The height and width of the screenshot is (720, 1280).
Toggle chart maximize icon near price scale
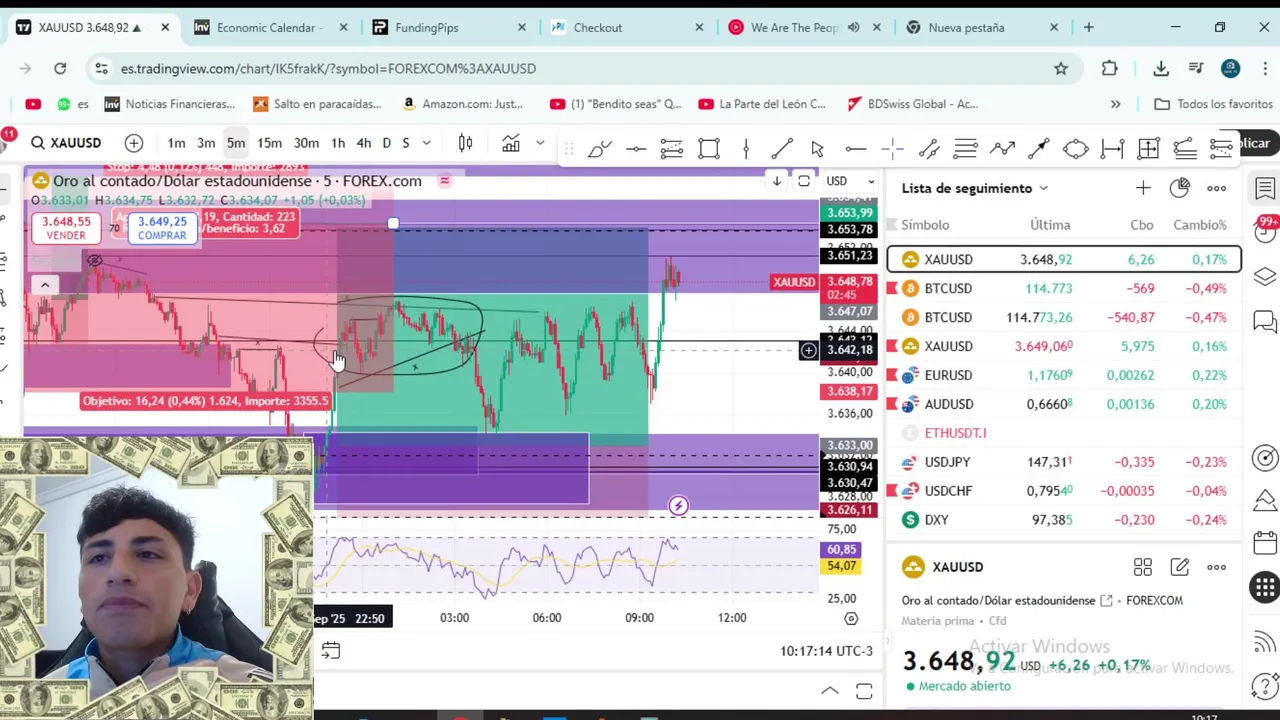click(804, 181)
